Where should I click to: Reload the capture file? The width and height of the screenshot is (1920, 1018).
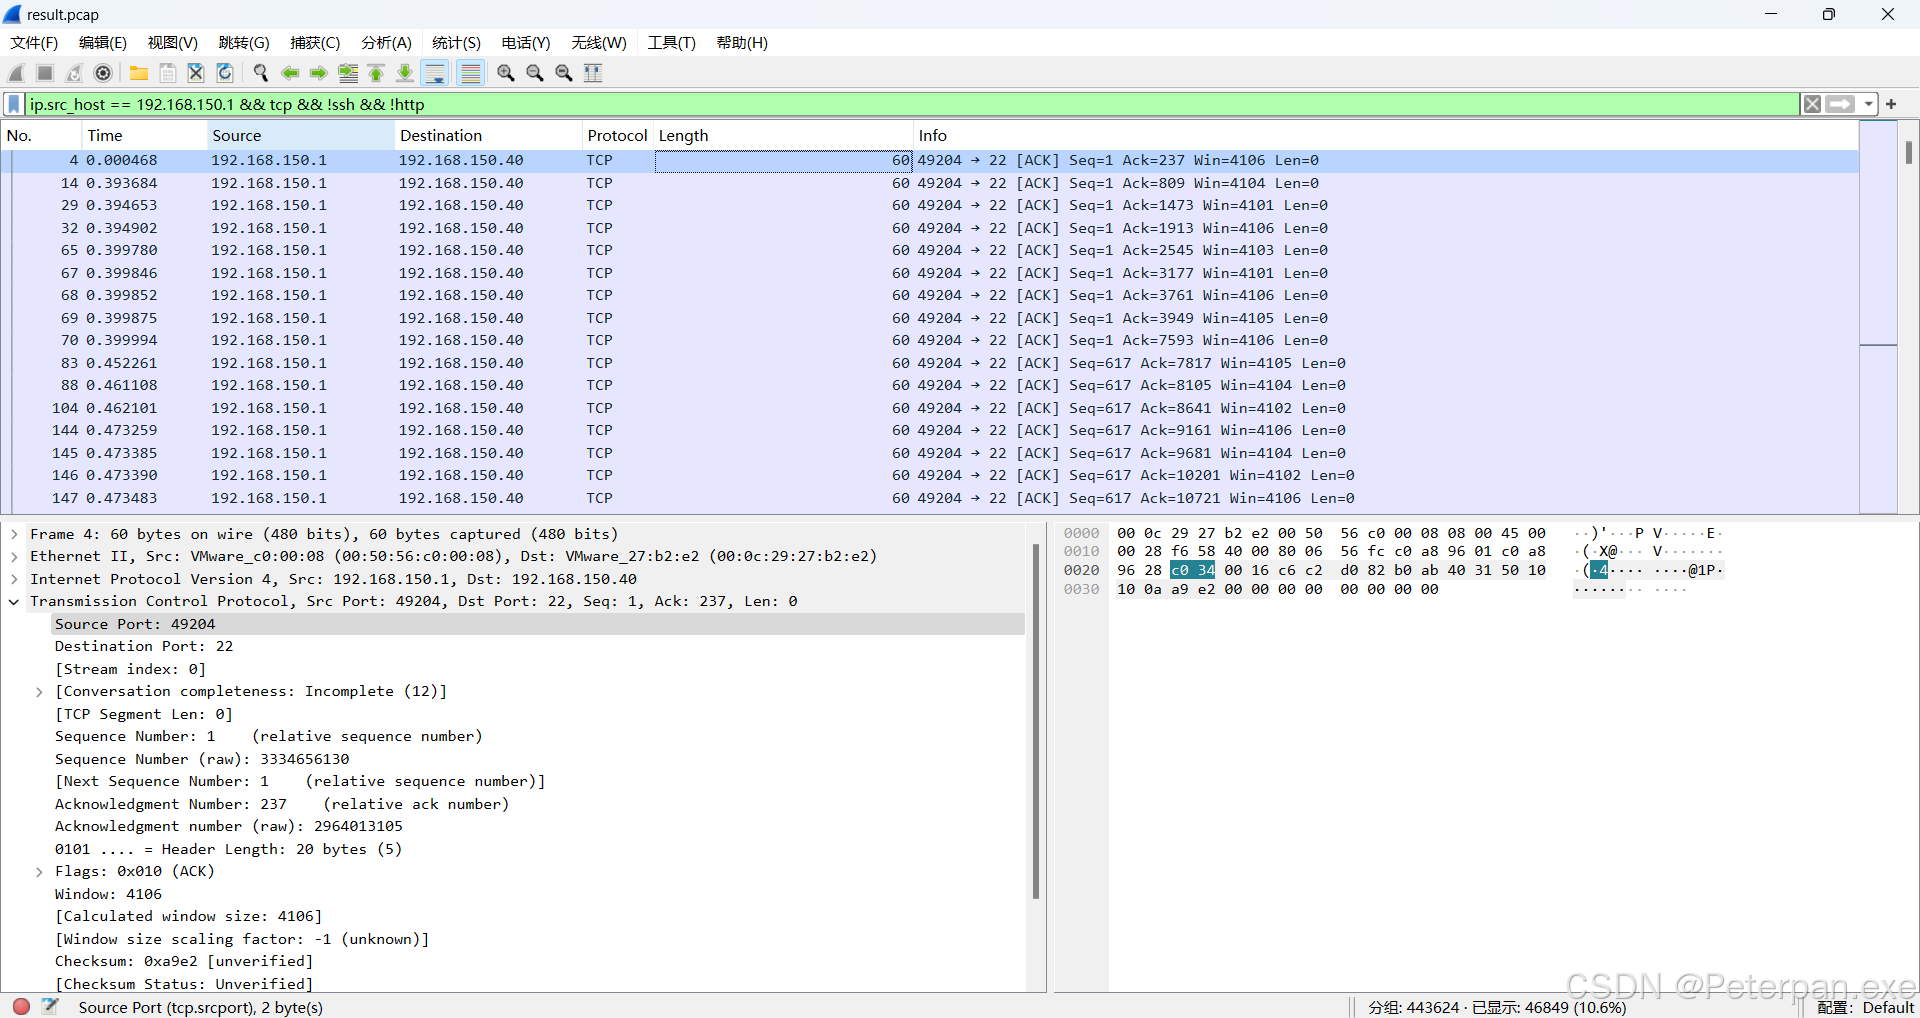[225, 73]
